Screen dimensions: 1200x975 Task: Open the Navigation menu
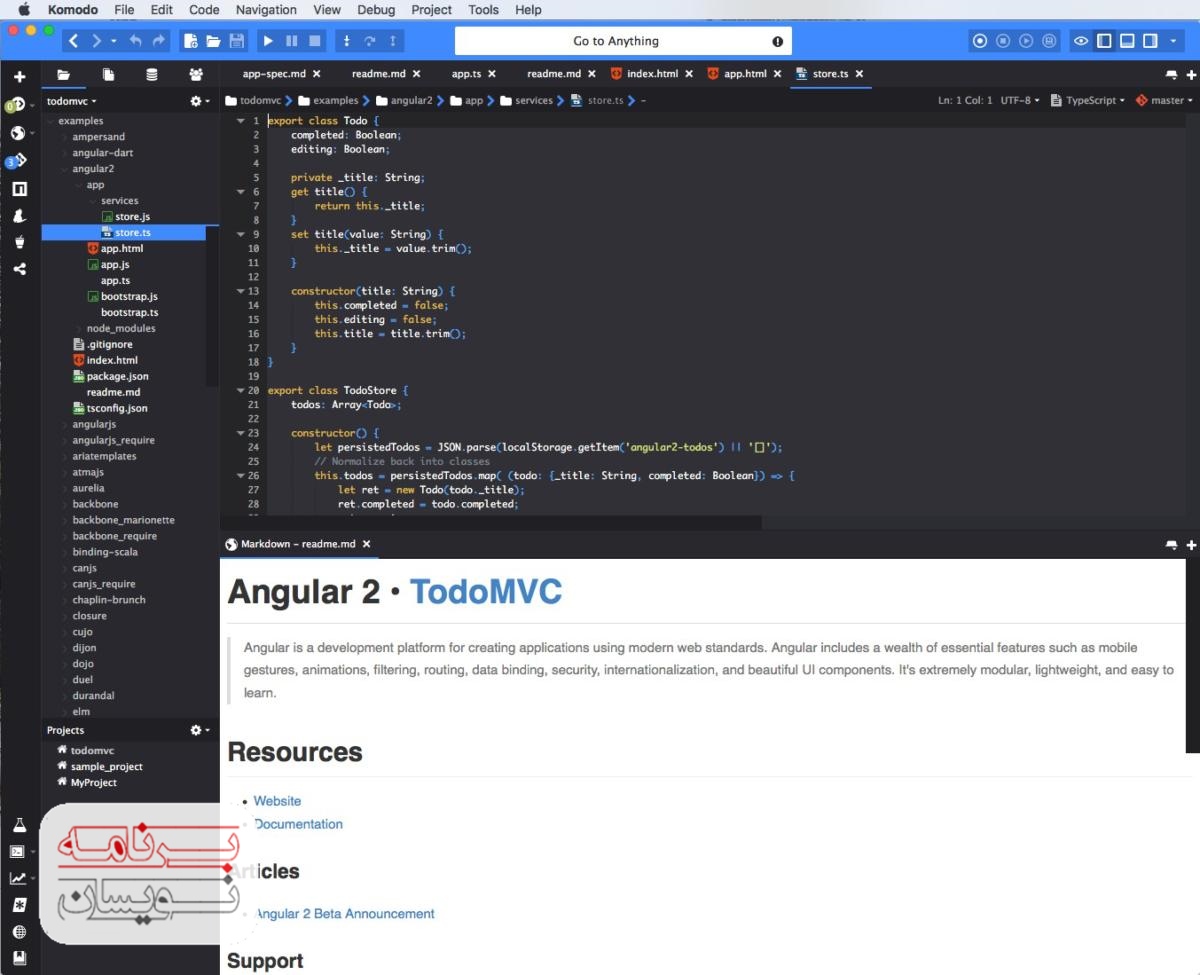(266, 9)
